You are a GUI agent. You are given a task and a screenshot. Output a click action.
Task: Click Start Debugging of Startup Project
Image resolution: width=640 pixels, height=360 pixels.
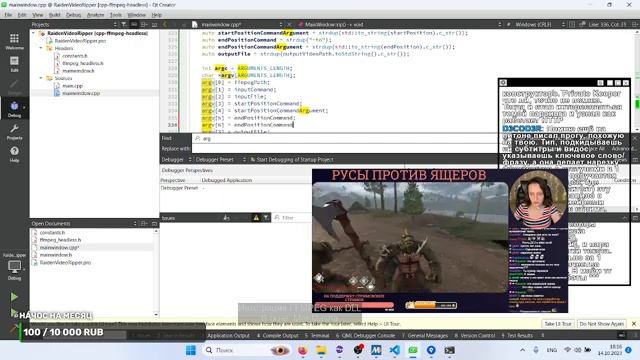coord(292,160)
